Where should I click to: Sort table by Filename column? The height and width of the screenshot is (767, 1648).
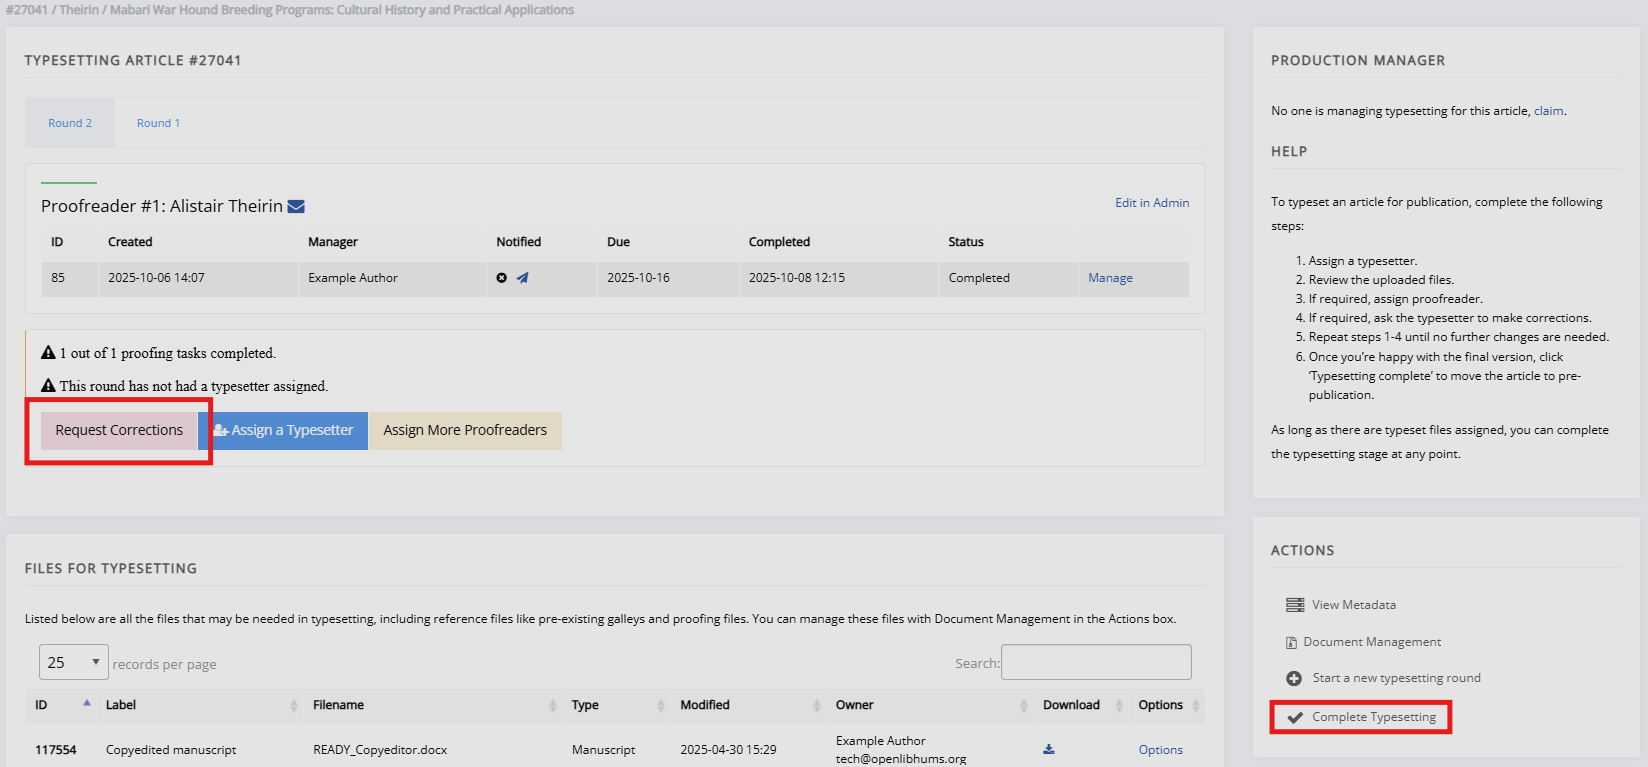point(433,705)
